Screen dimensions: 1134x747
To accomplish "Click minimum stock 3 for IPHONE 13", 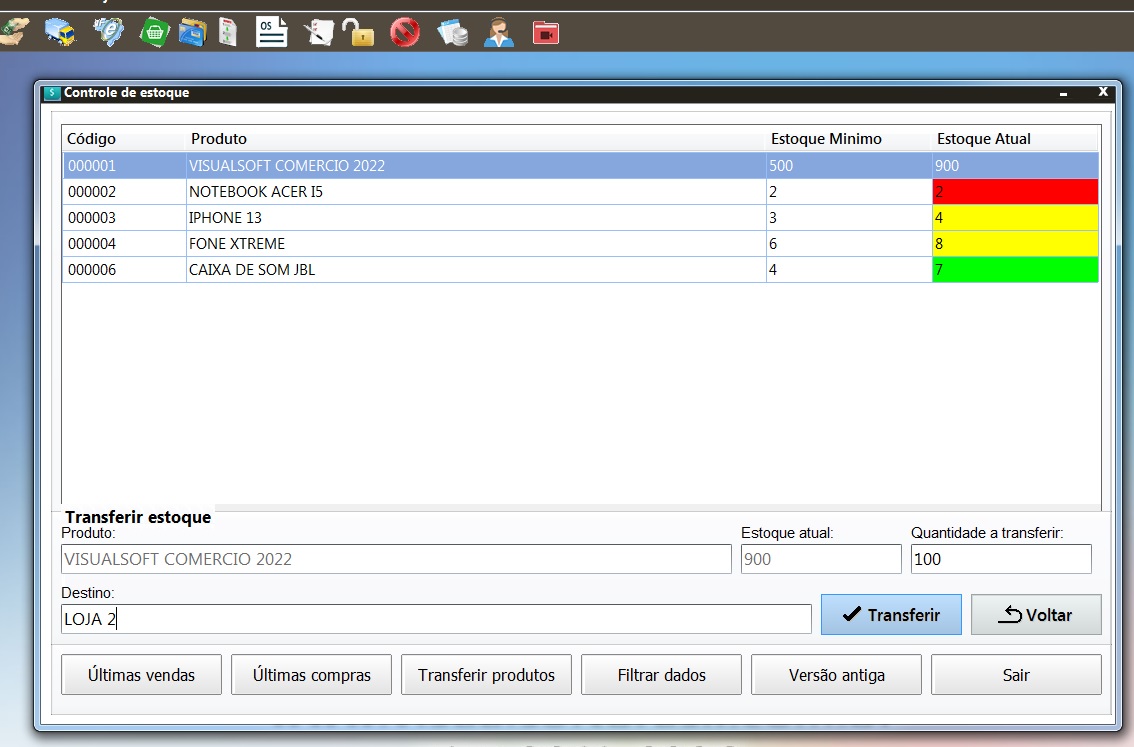I will (x=849, y=218).
